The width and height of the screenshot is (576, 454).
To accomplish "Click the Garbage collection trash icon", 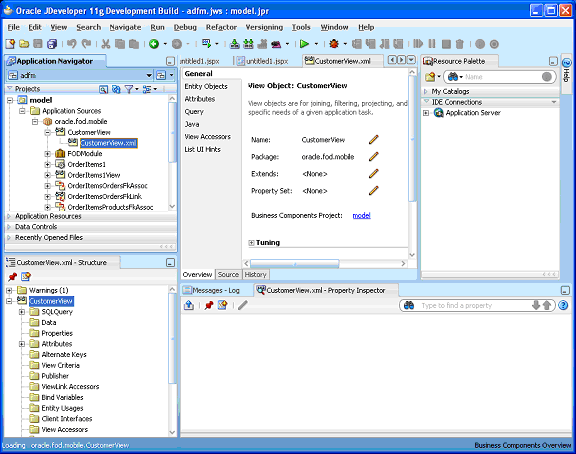I will tap(460, 44).
